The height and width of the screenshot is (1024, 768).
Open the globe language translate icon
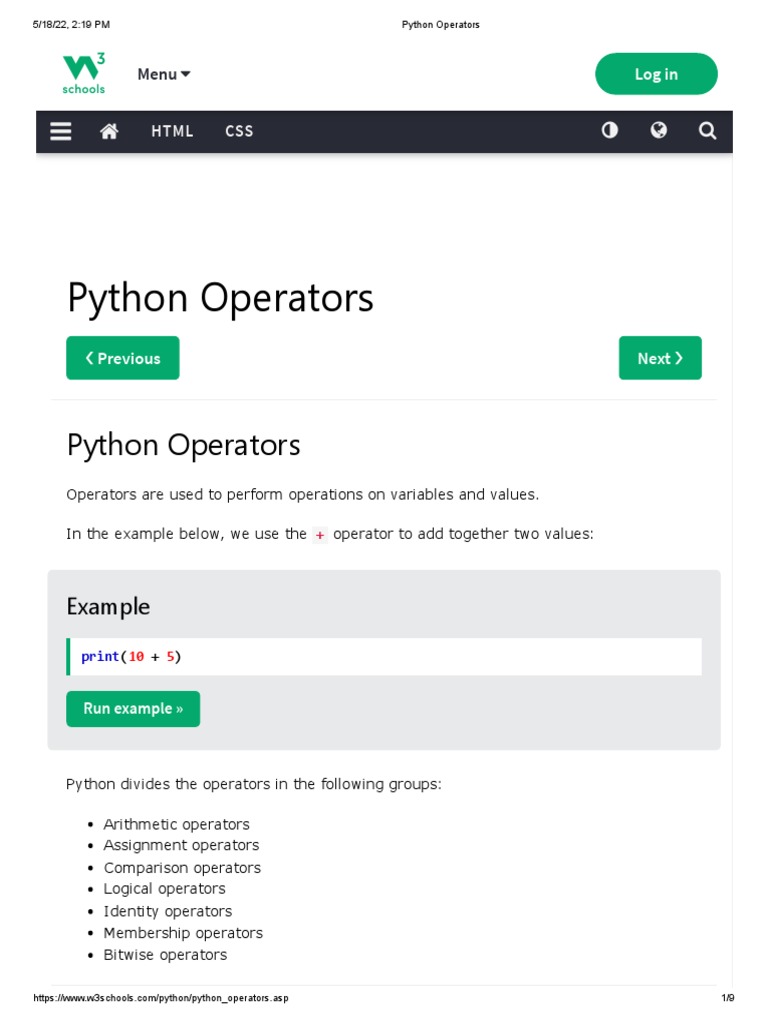coord(658,131)
